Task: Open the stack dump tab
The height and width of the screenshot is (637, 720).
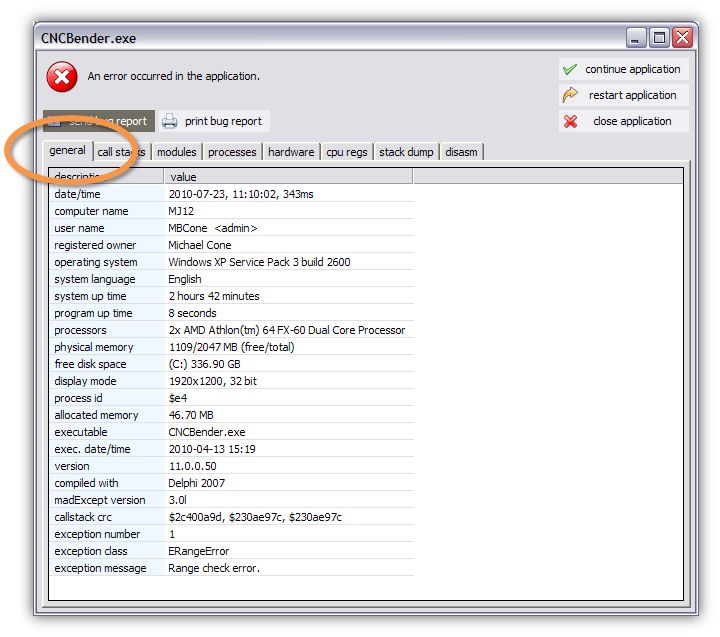Action: tap(406, 152)
